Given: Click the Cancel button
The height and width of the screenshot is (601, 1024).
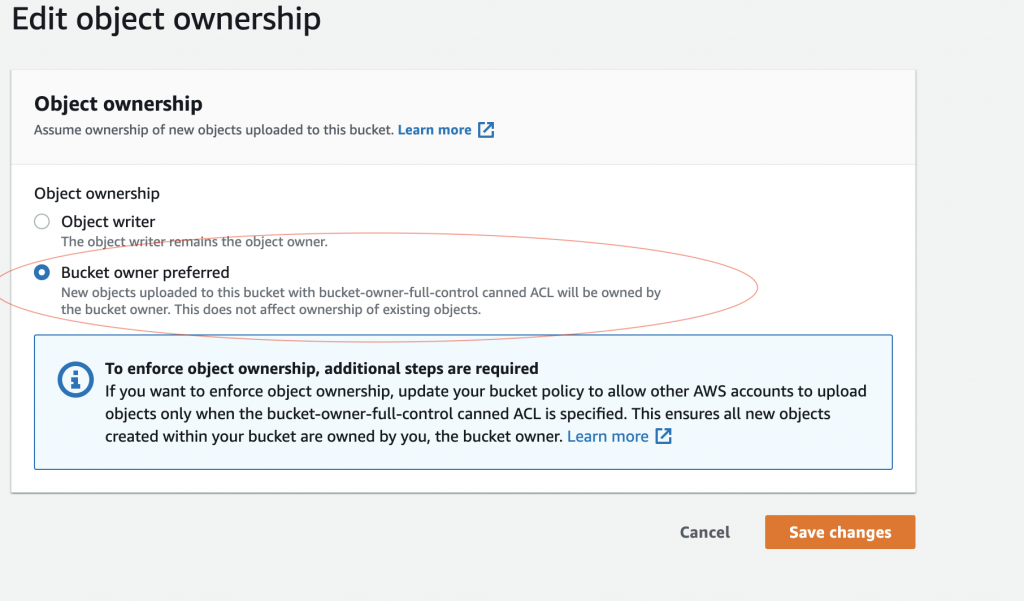Looking at the screenshot, I should pos(704,532).
